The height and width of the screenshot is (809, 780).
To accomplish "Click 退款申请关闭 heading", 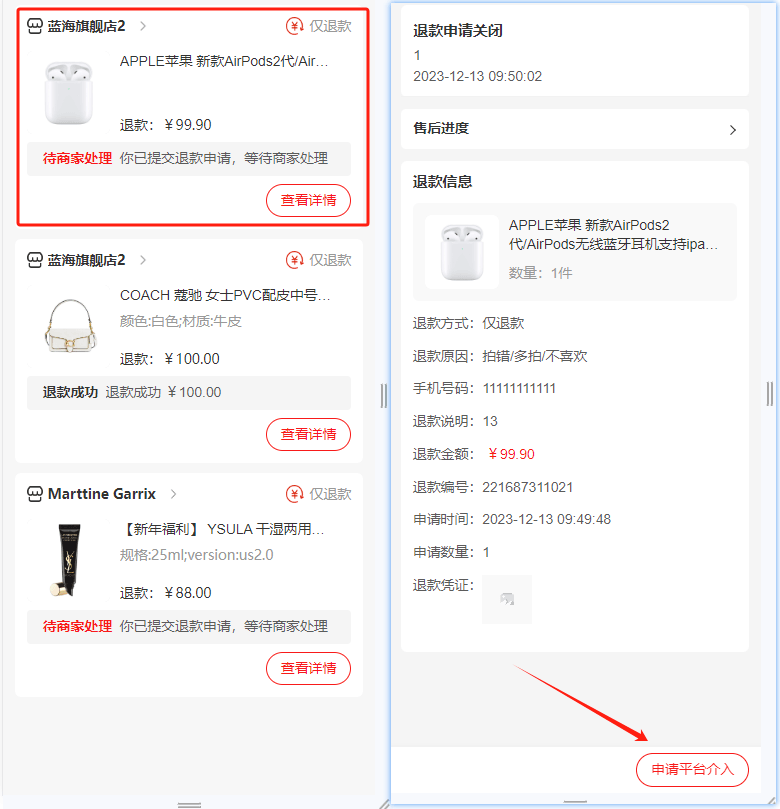I will pos(458,30).
